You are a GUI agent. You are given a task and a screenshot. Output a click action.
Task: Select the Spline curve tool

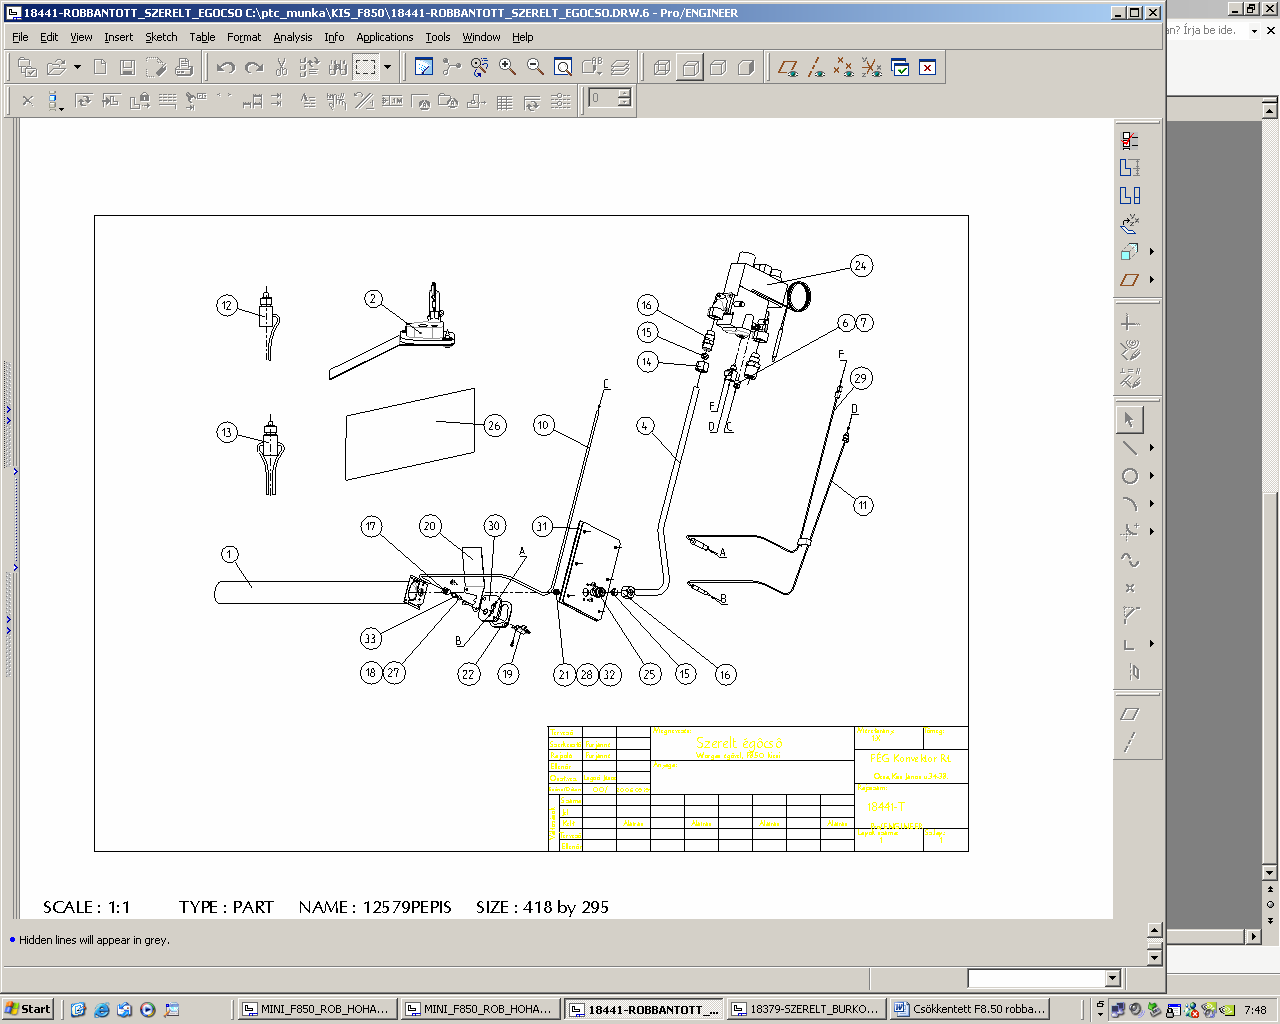tap(1130, 560)
